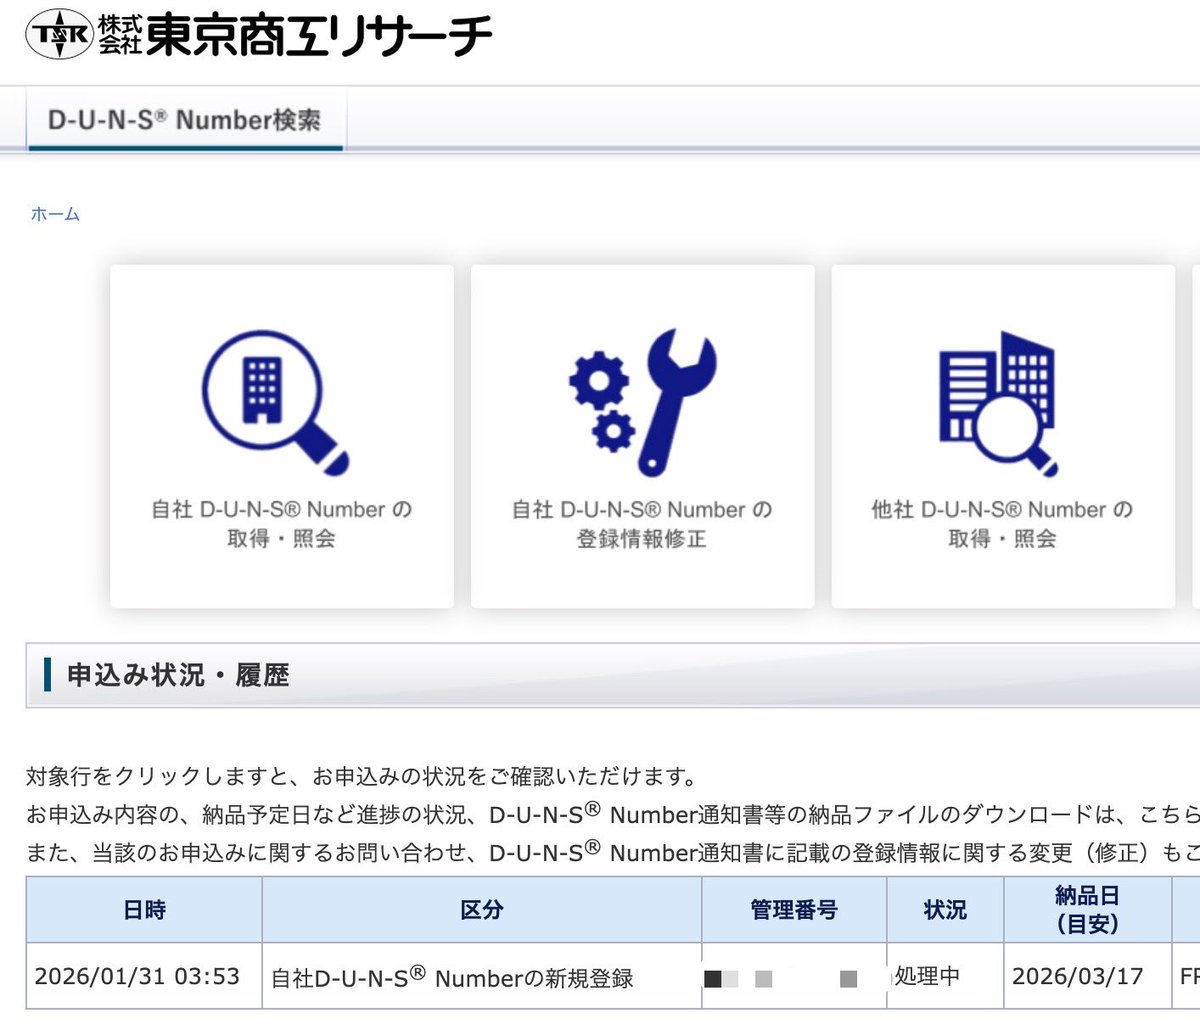Click the 管理番号 column header

[x=794, y=910]
